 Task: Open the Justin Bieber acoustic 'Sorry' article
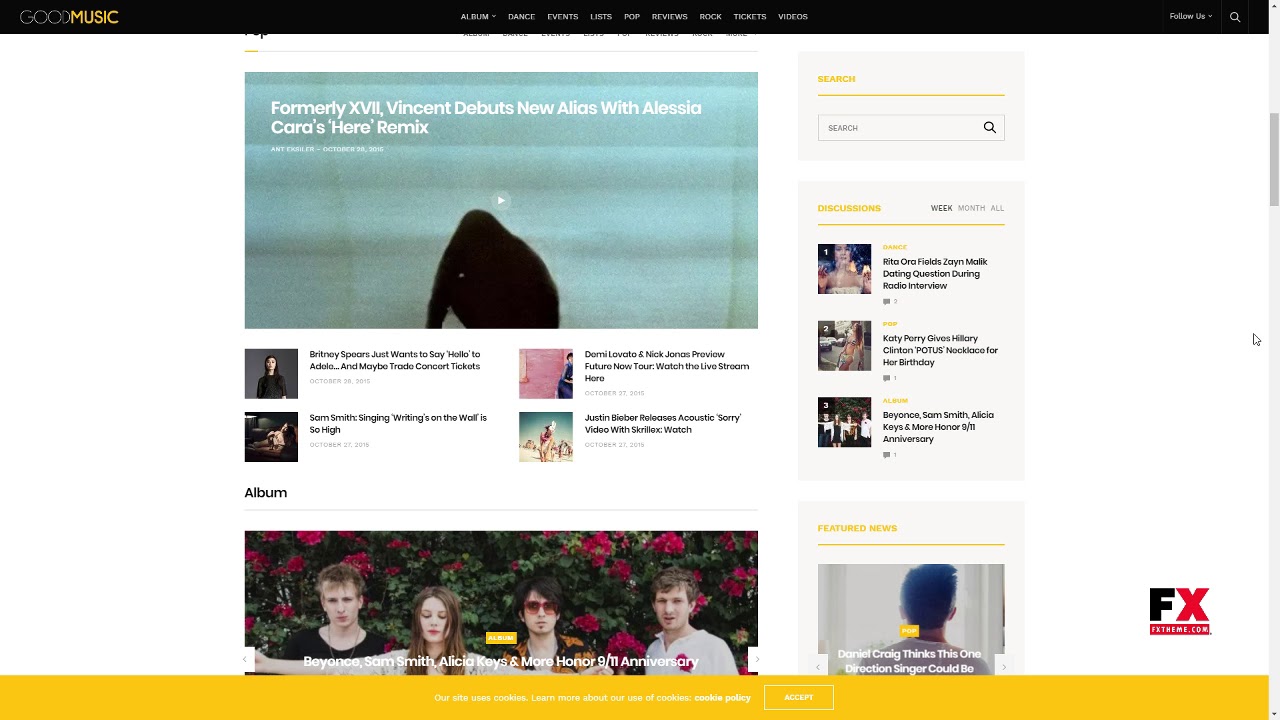[663, 424]
